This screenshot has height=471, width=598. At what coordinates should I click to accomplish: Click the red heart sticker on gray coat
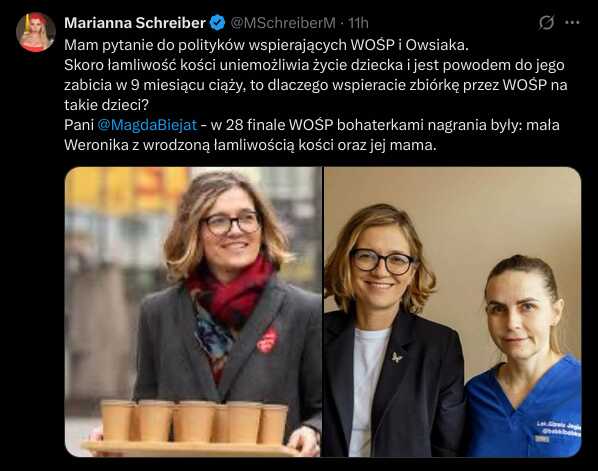pos(267,339)
